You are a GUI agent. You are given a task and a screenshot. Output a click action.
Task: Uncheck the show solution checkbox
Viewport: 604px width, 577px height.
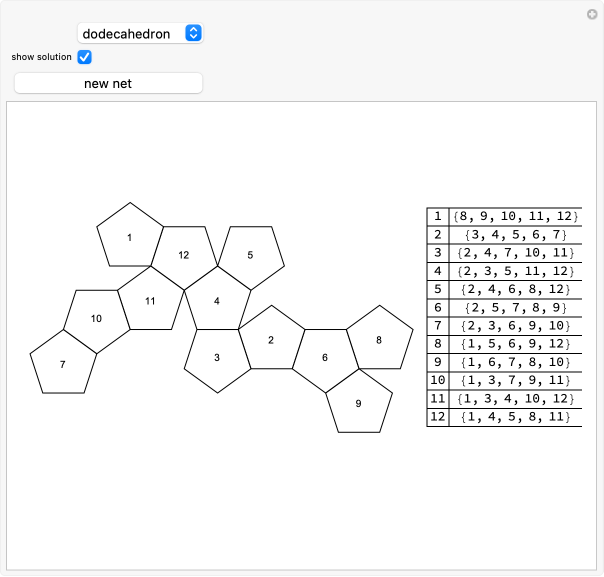(x=84, y=57)
